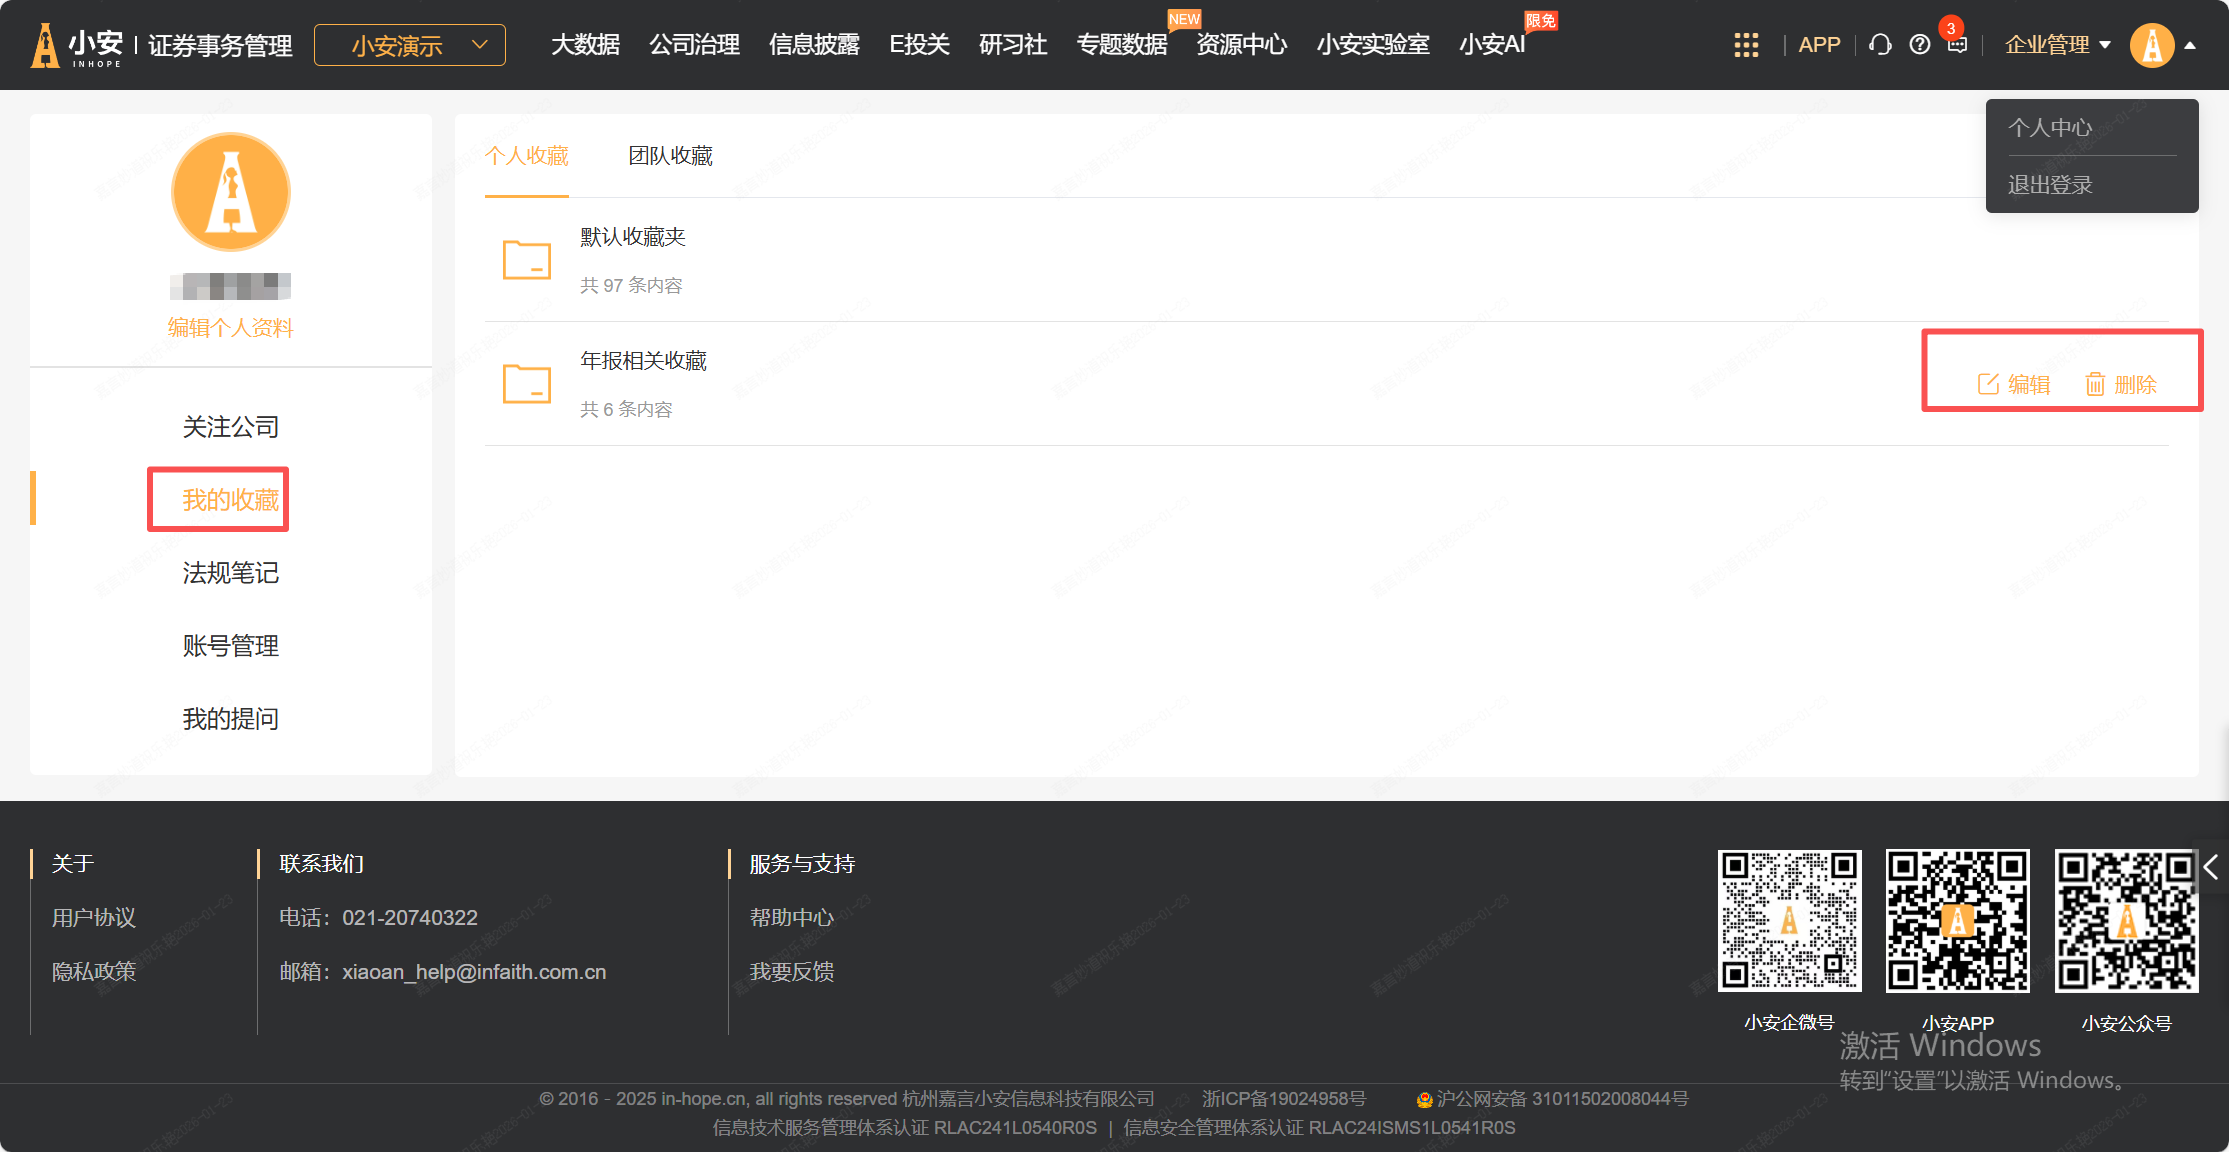Expand the 小安演示 dropdown selector
The height and width of the screenshot is (1152, 2229).
tap(410, 45)
